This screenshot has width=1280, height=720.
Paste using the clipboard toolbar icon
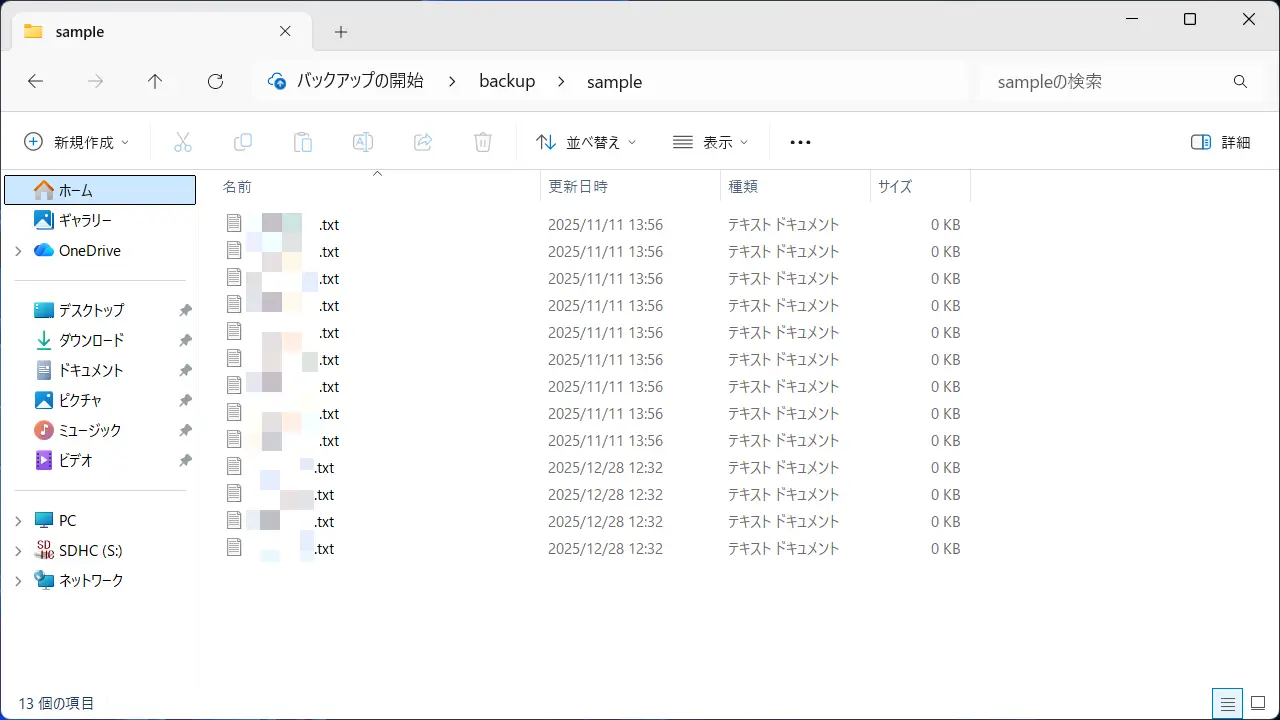[303, 141]
